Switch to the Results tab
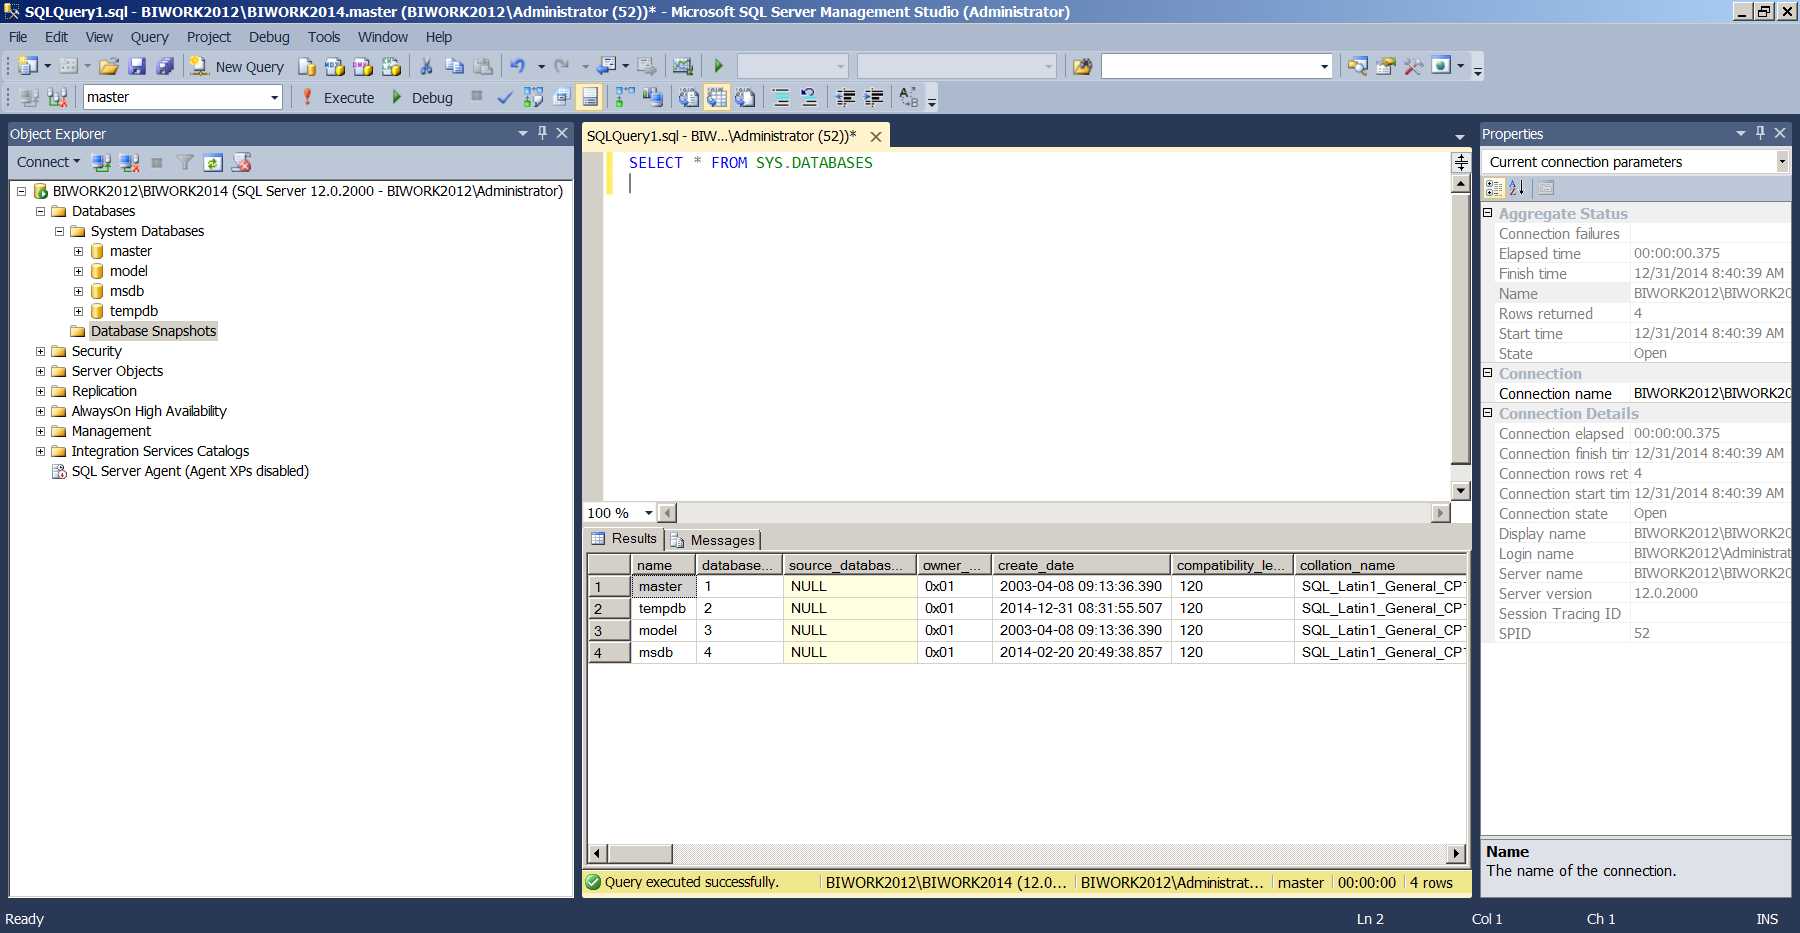The width and height of the screenshot is (1800, 933). point(624,538)
